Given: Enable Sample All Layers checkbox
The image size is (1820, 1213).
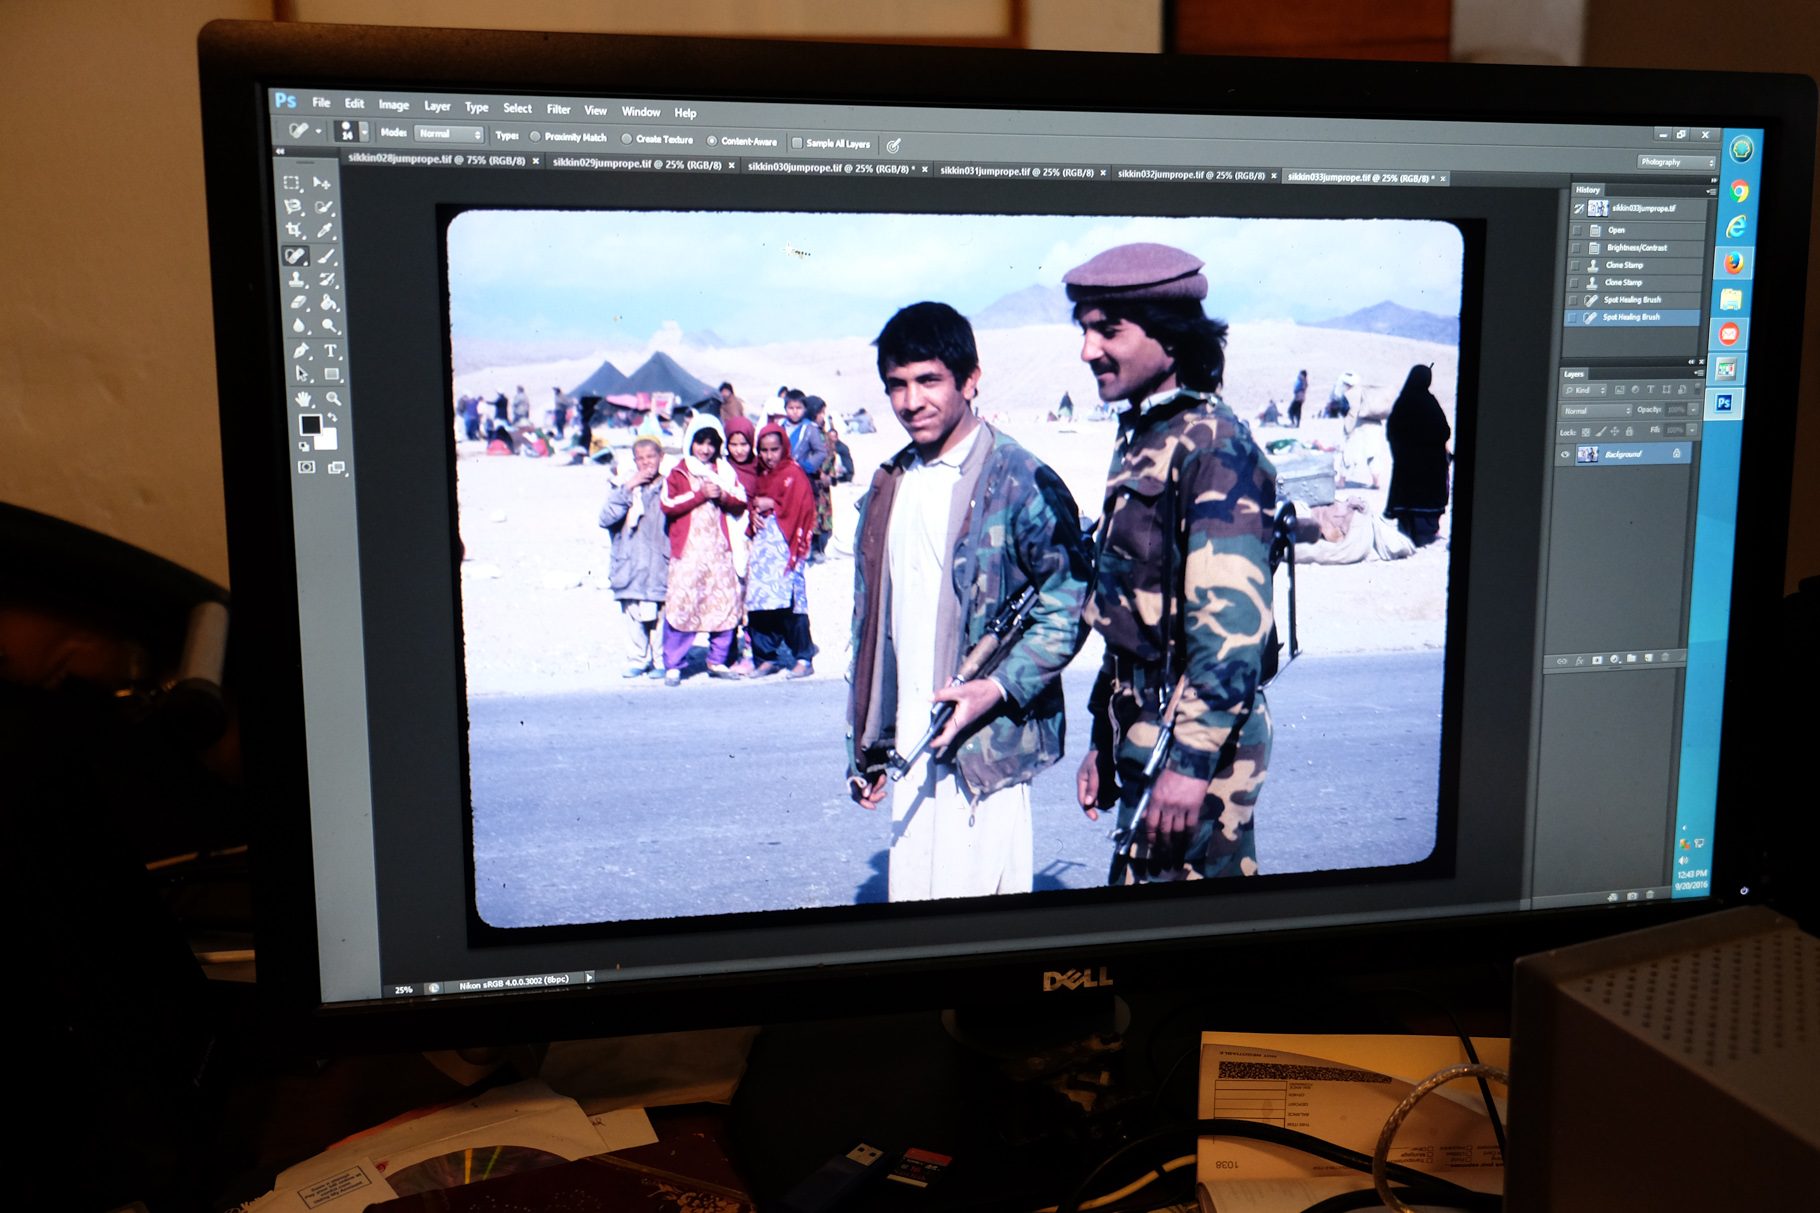Looking at the screenshot, I should 797,143.
